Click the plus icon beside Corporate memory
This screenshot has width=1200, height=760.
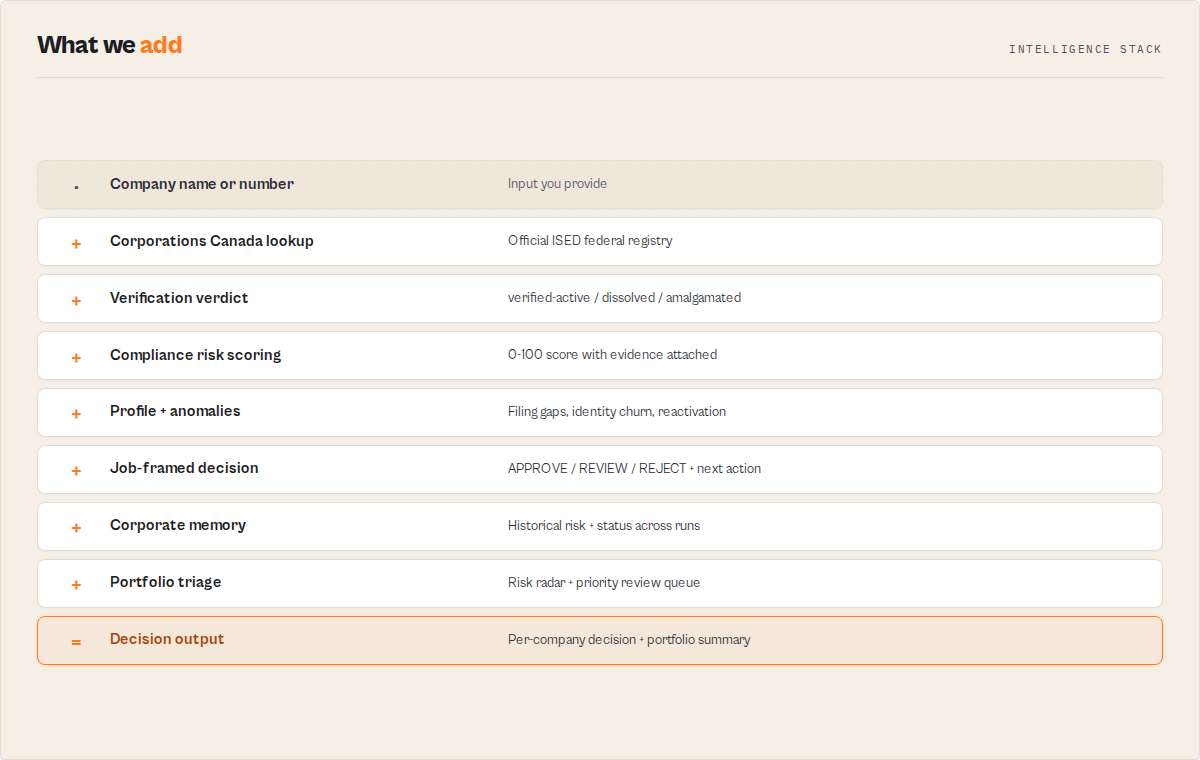[x=76, y=528]
